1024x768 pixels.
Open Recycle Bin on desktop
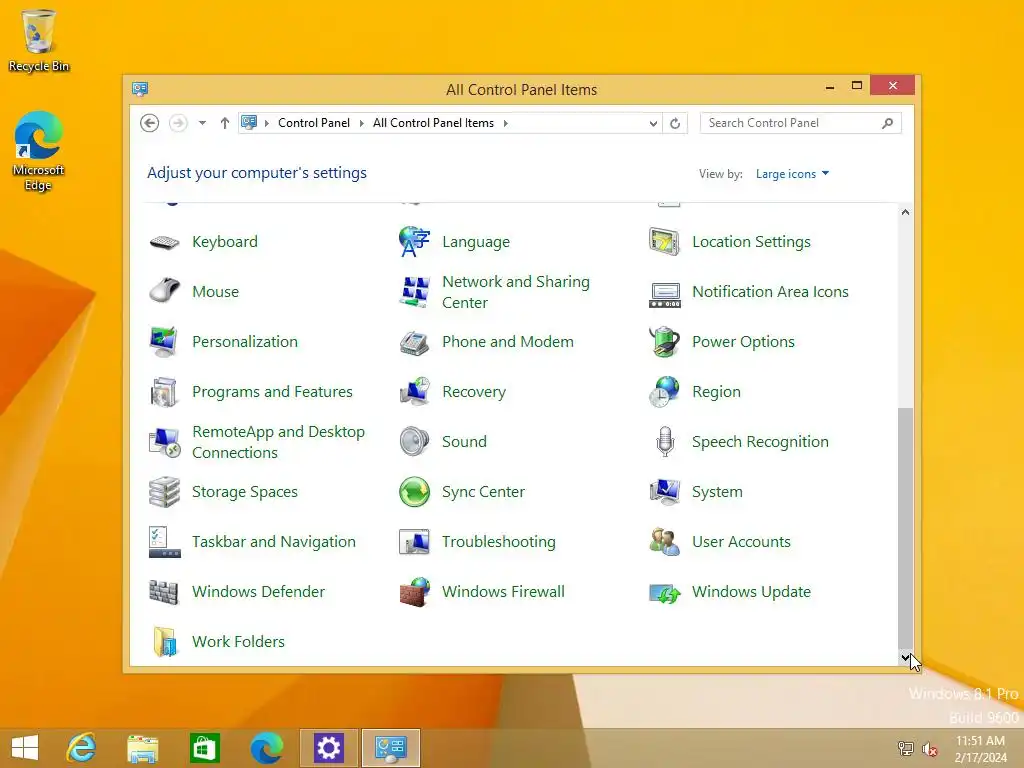point(39,40)
